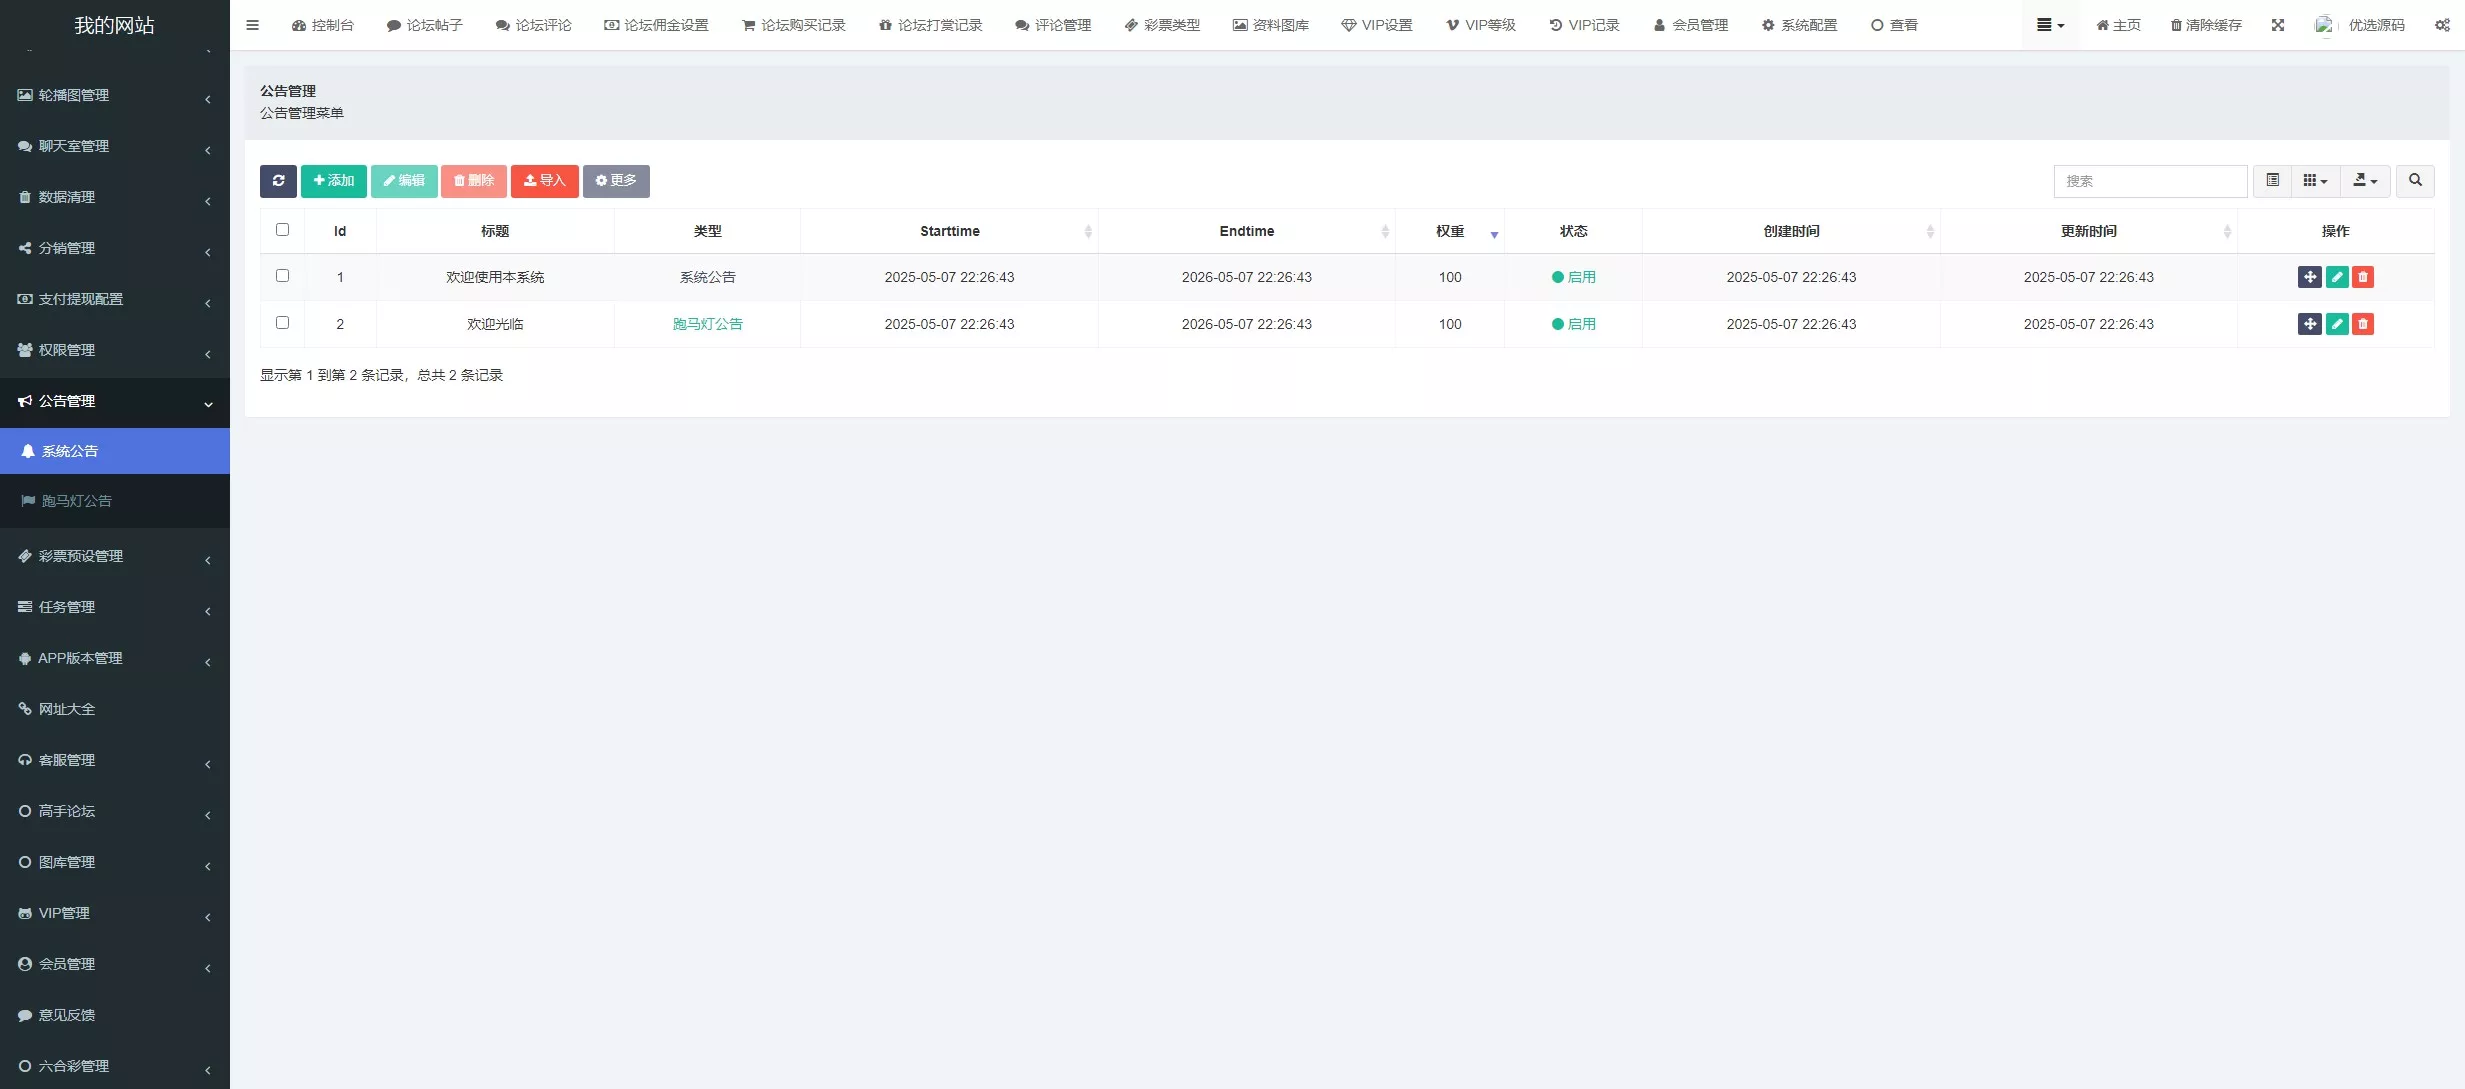Click the green 添加 button
2465x1089 pixels.
pos(334,181)
